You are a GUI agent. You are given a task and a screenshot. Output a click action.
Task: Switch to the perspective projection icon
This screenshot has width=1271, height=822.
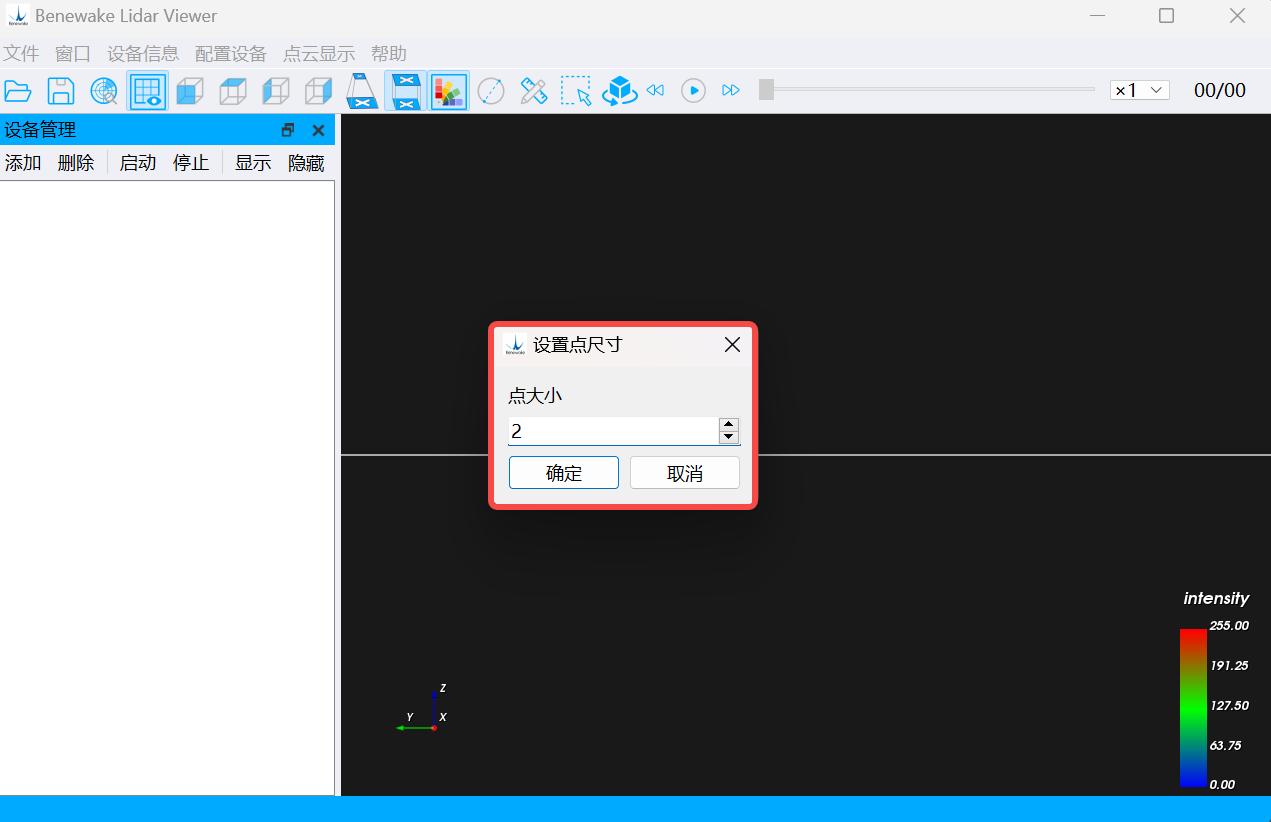point(362,91)
